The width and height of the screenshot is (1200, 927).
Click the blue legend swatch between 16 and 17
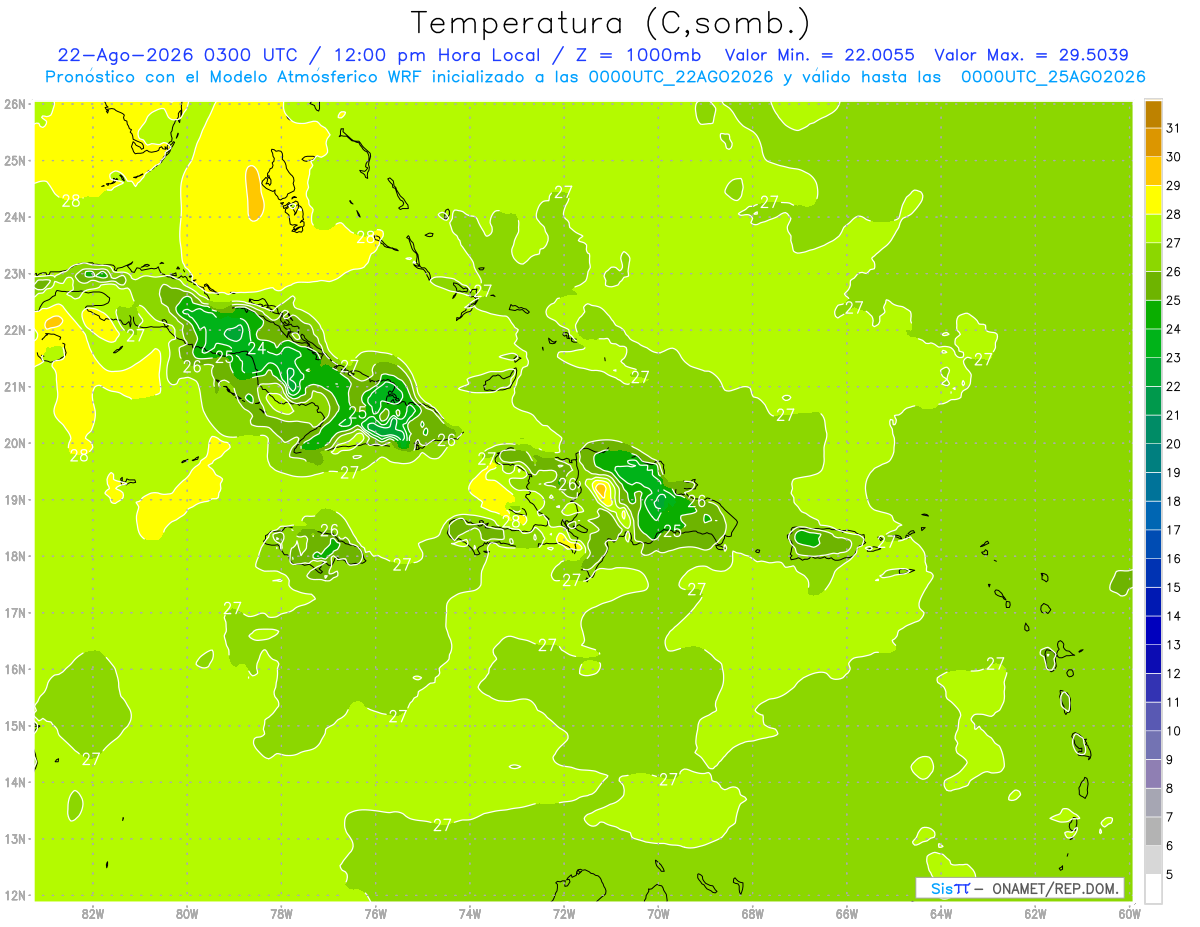[1153, 543]
